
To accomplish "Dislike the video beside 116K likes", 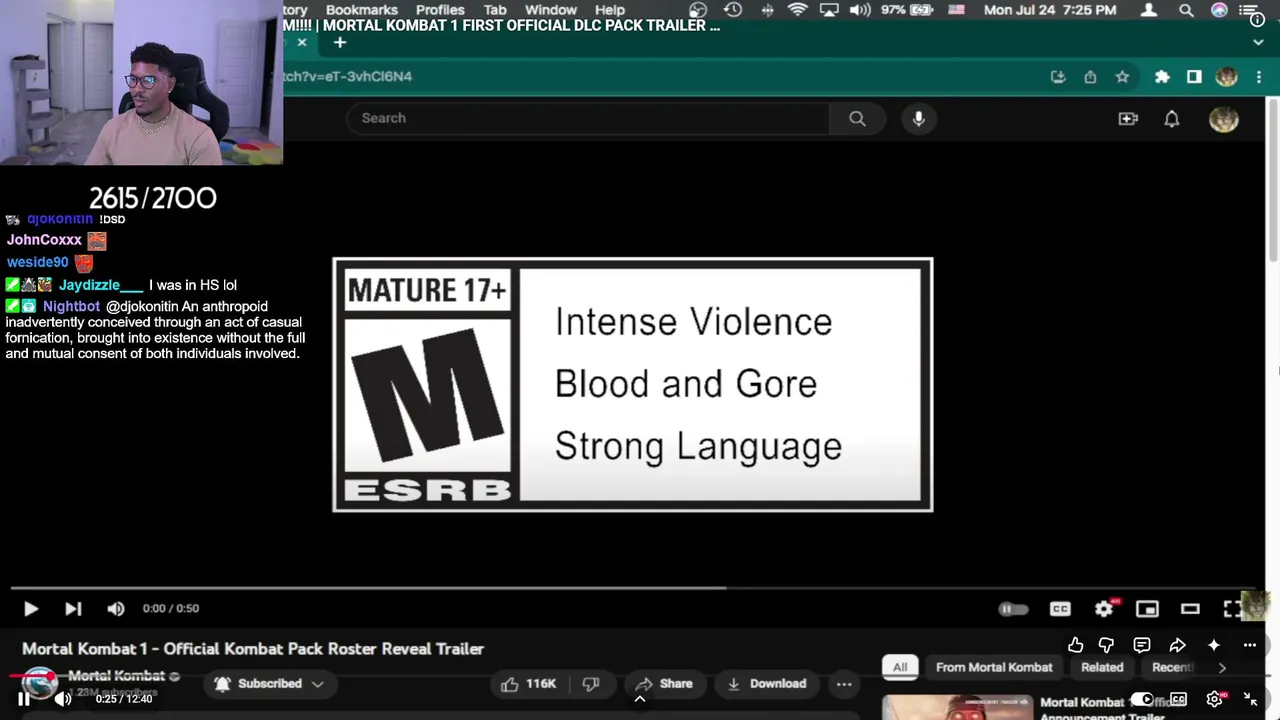I will click(x=591, y=684).
